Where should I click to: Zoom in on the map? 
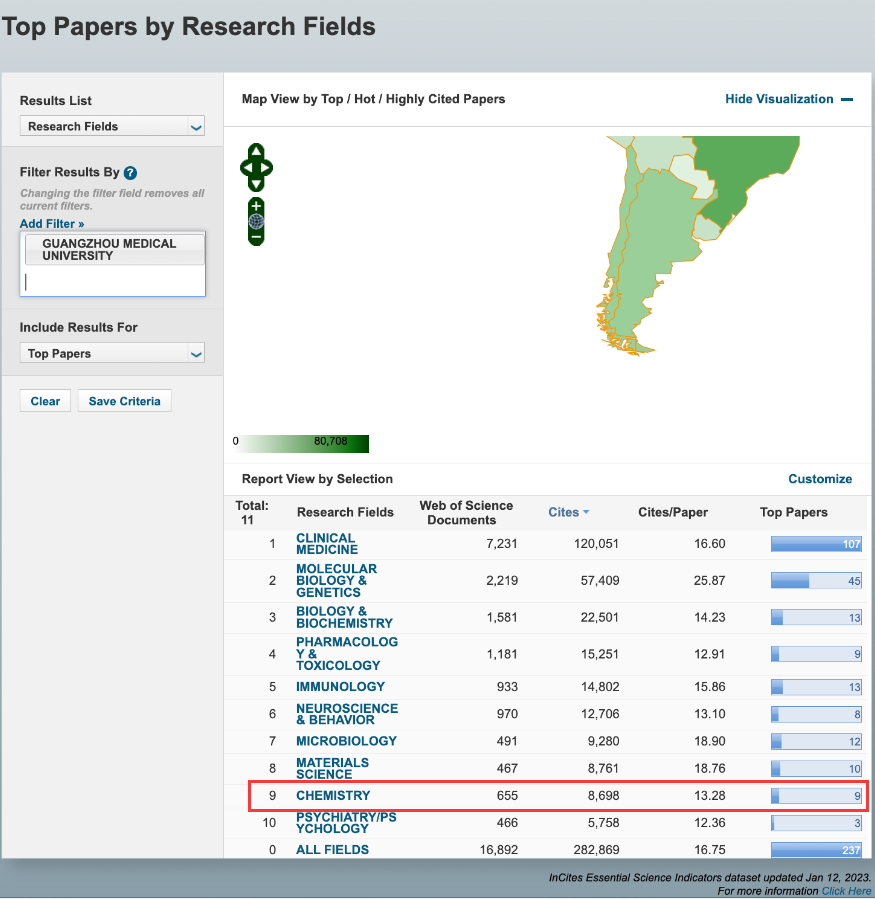coord(256,206)
